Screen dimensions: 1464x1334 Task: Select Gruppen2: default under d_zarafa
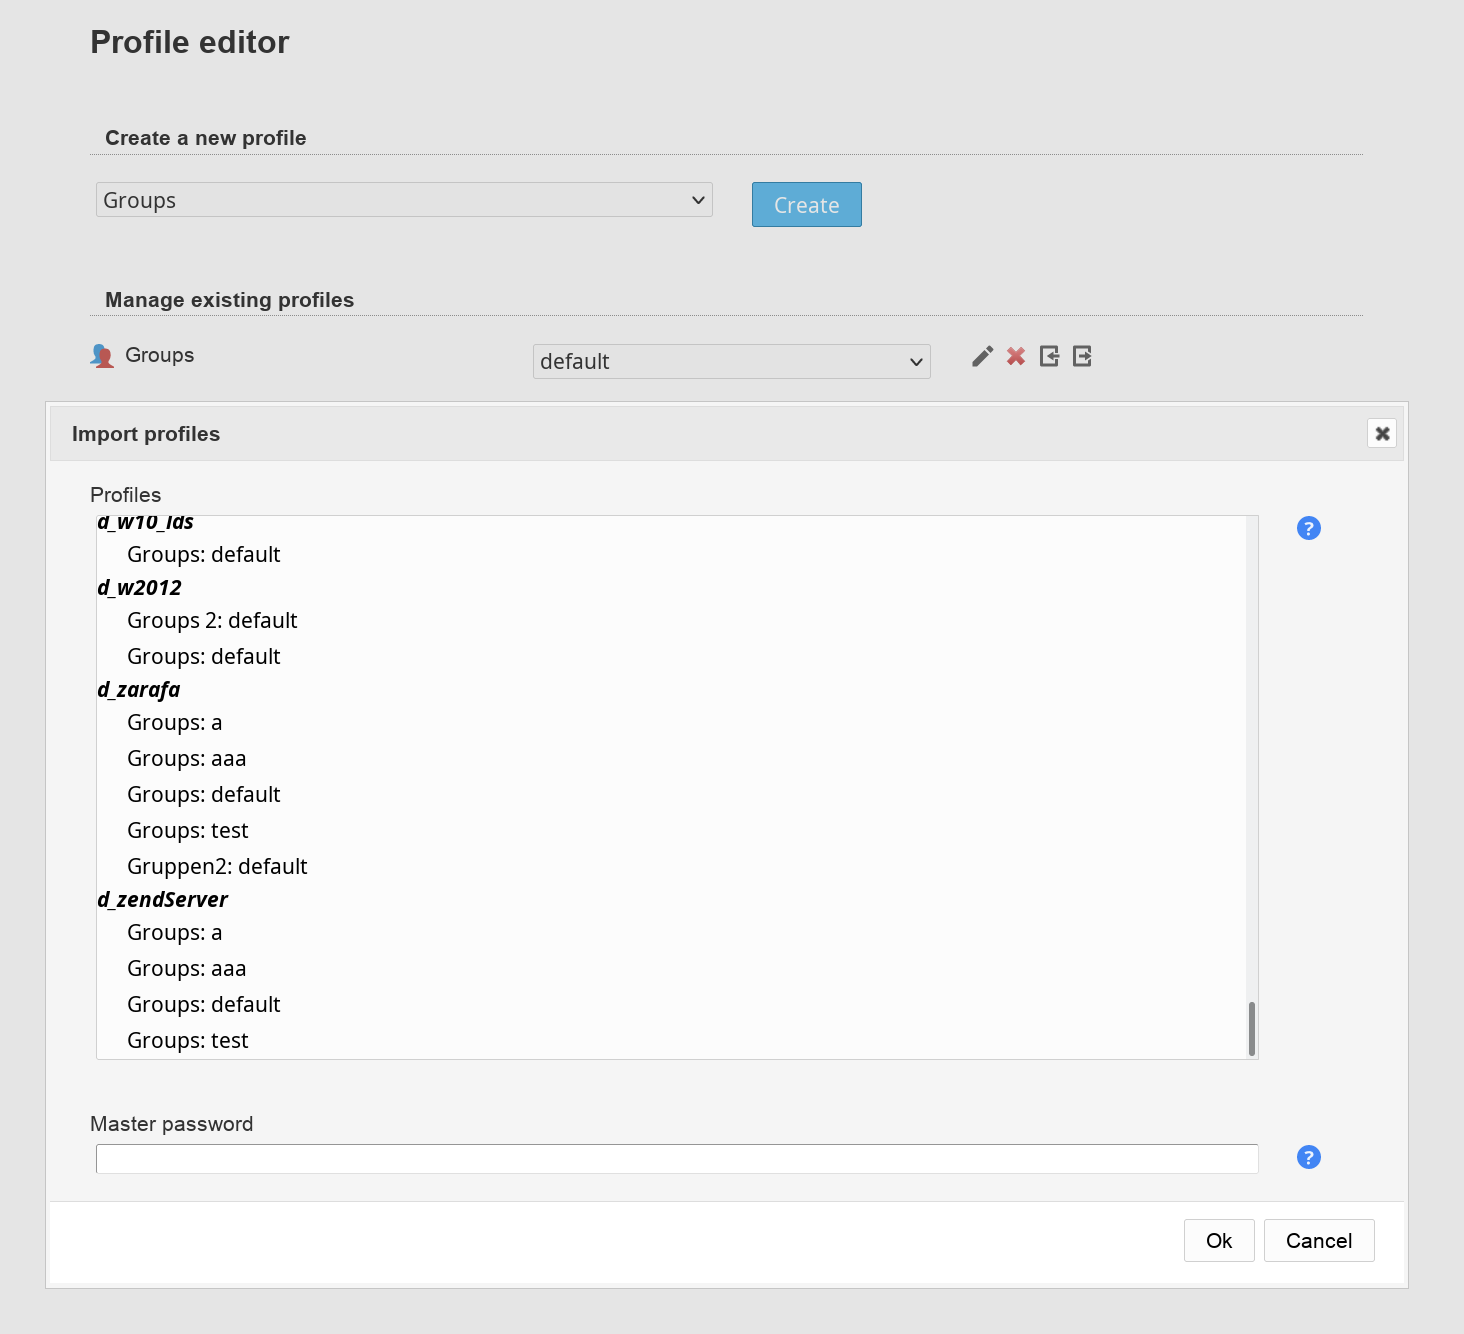point(217,867)
